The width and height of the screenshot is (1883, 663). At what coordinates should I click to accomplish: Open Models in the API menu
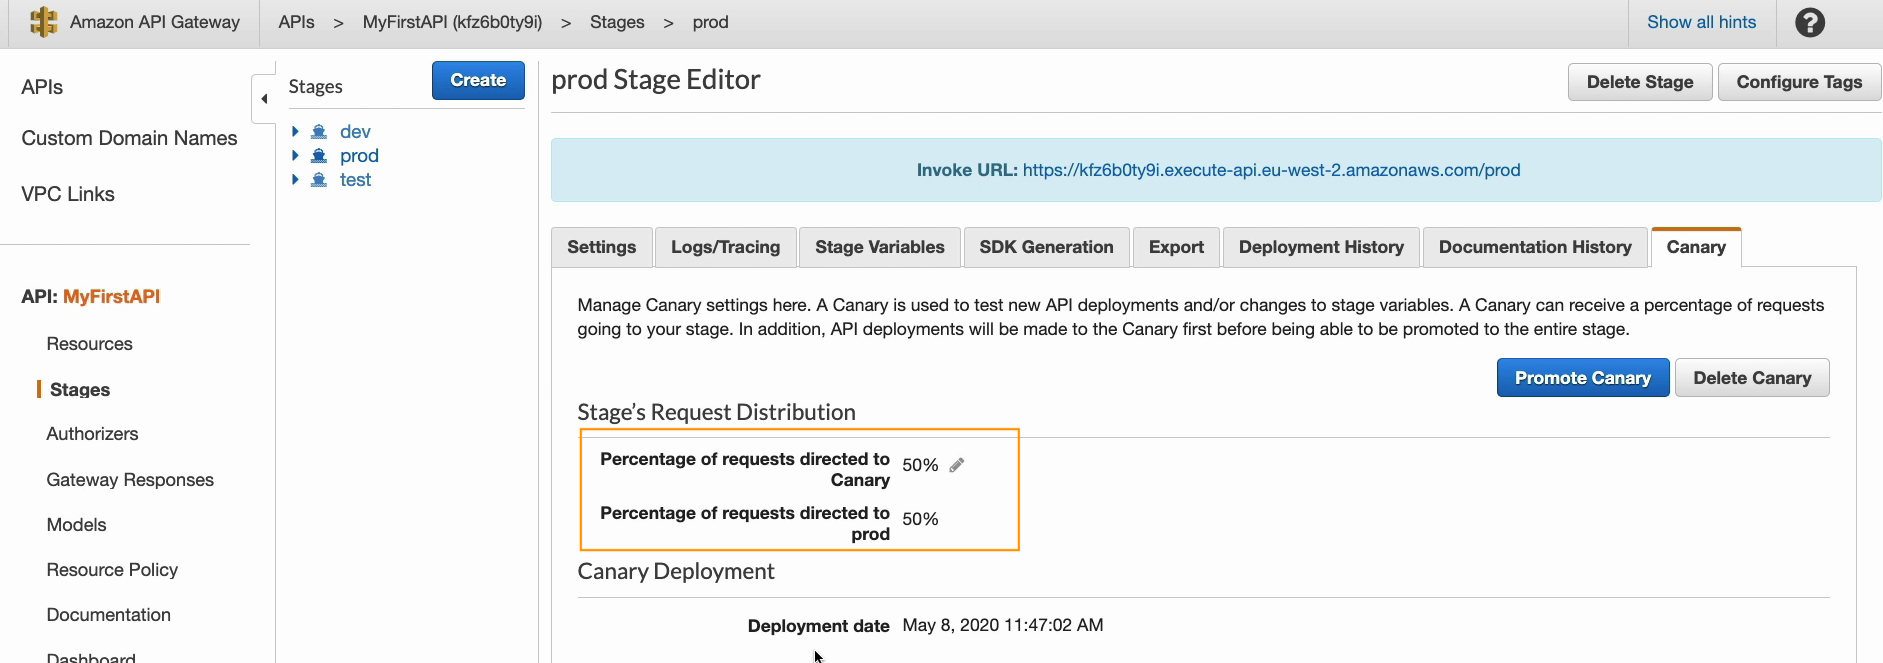coord(76,525)
